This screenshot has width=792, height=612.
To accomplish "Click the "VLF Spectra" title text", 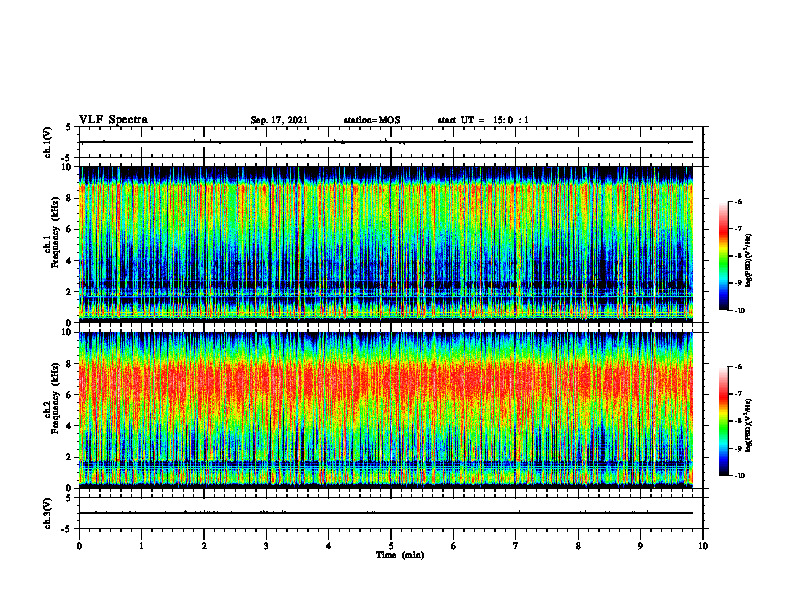I will (x=113, y=120).
